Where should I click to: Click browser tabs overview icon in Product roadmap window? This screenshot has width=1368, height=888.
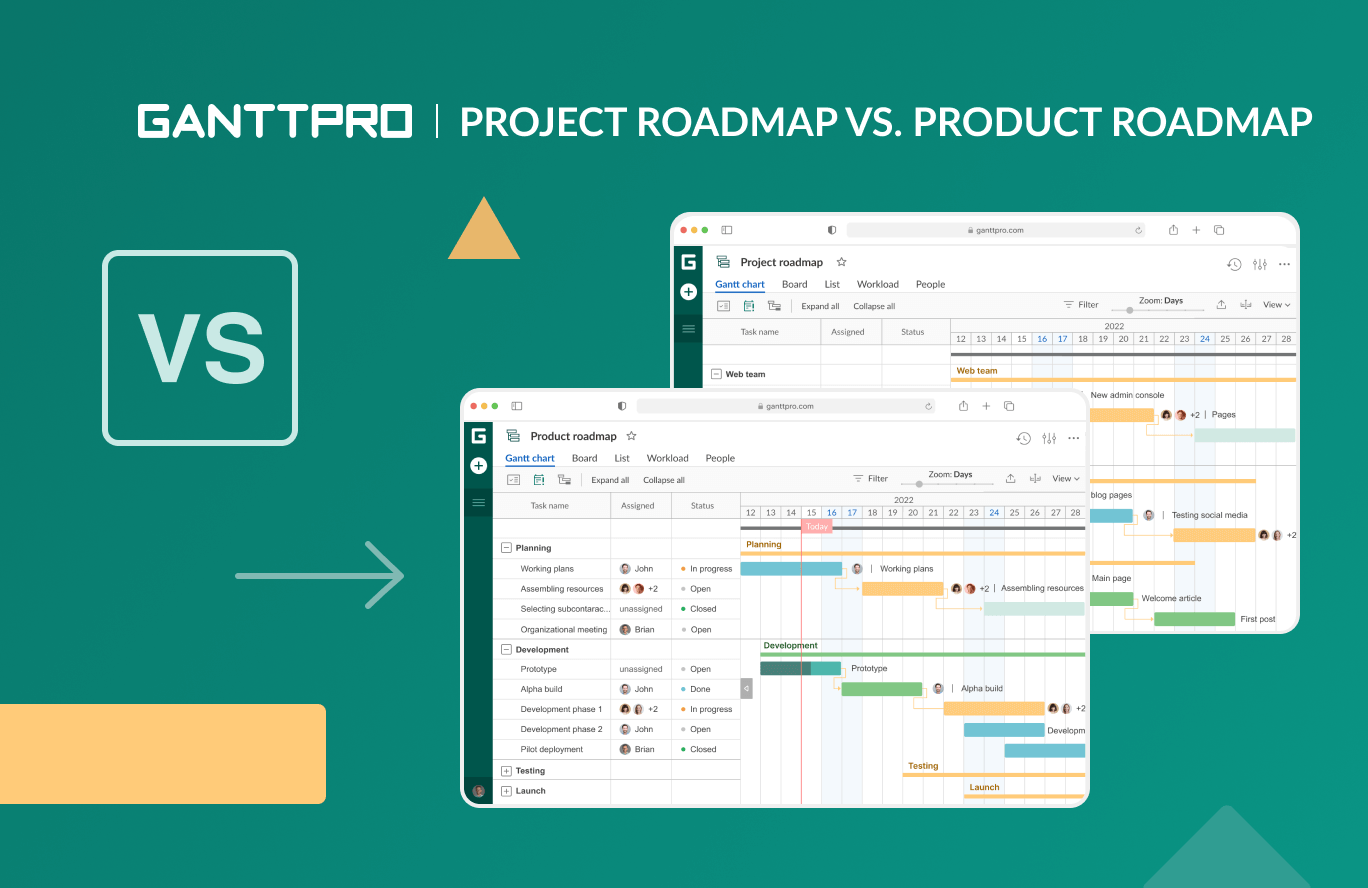click(1009, 406)
